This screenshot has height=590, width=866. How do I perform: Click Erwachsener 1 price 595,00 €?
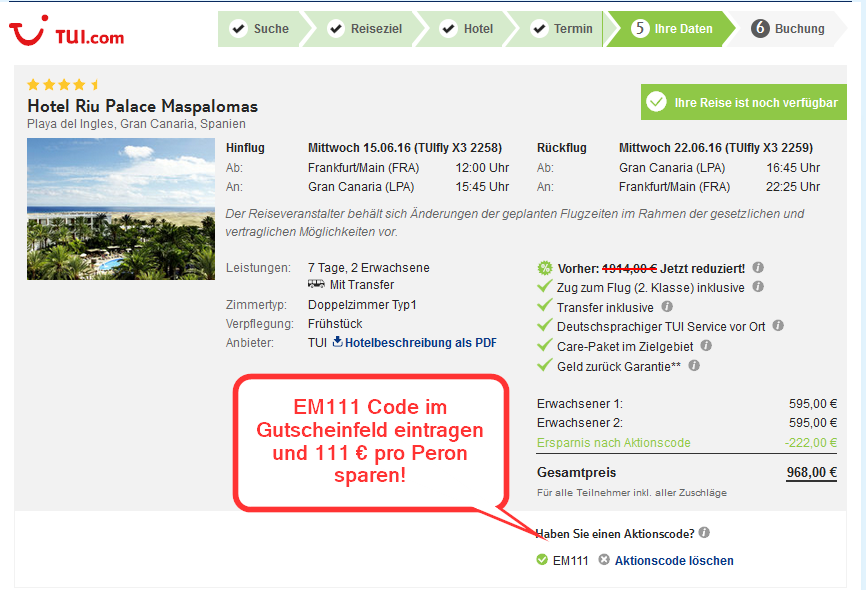tap(813, 404)
